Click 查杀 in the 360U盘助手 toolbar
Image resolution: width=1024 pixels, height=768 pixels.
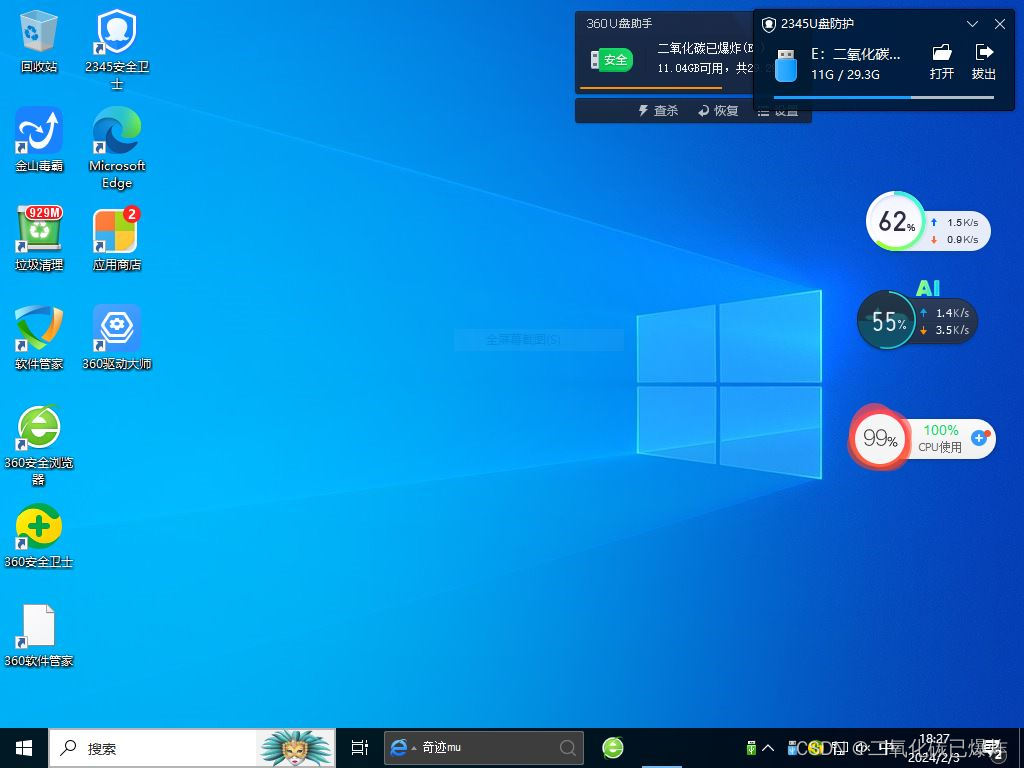pos(659,111)
